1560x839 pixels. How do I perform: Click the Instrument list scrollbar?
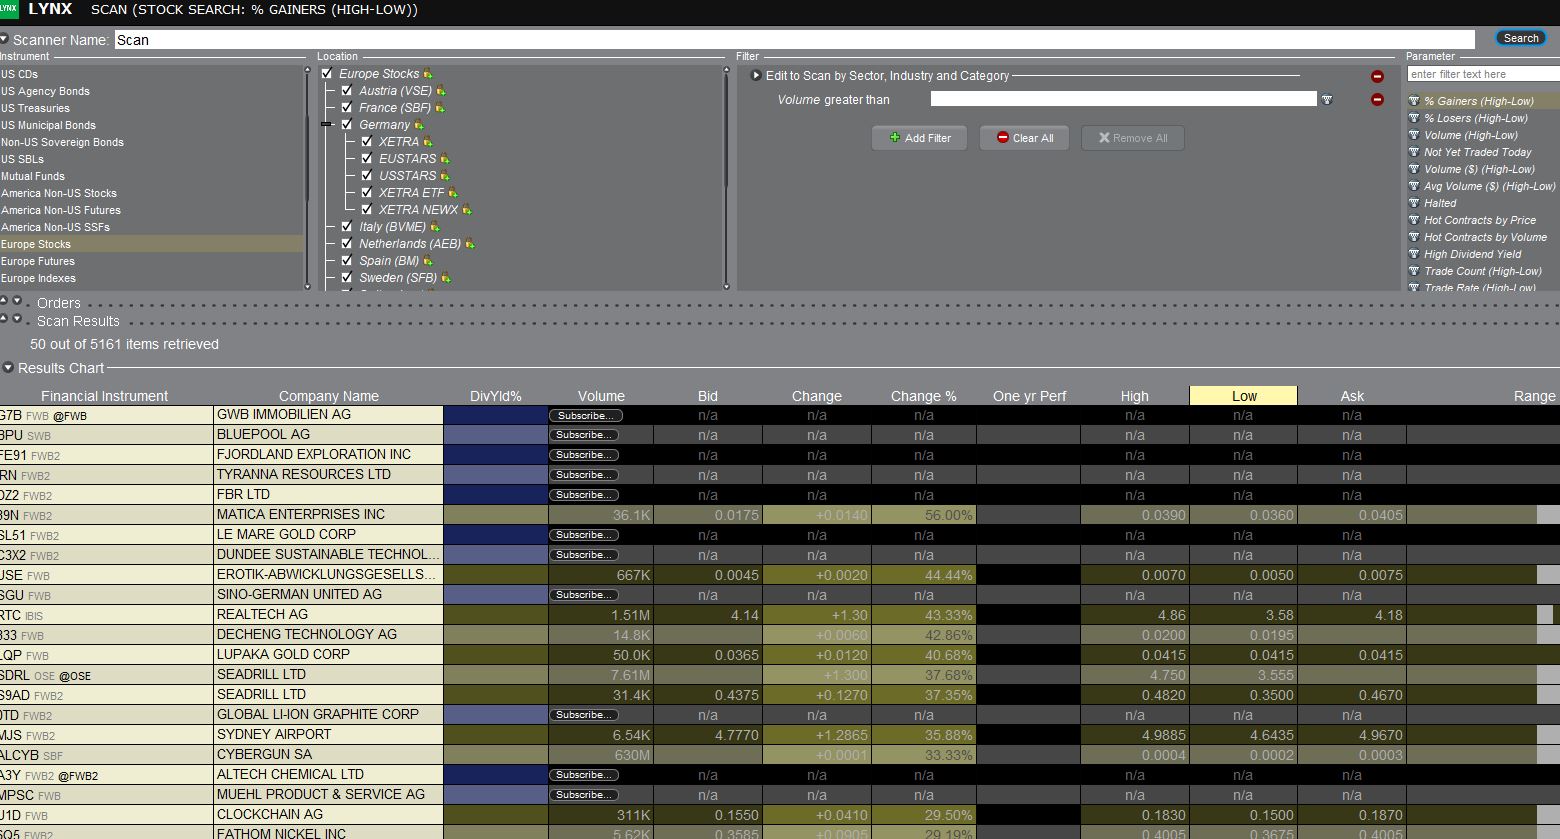pos(308,176)
